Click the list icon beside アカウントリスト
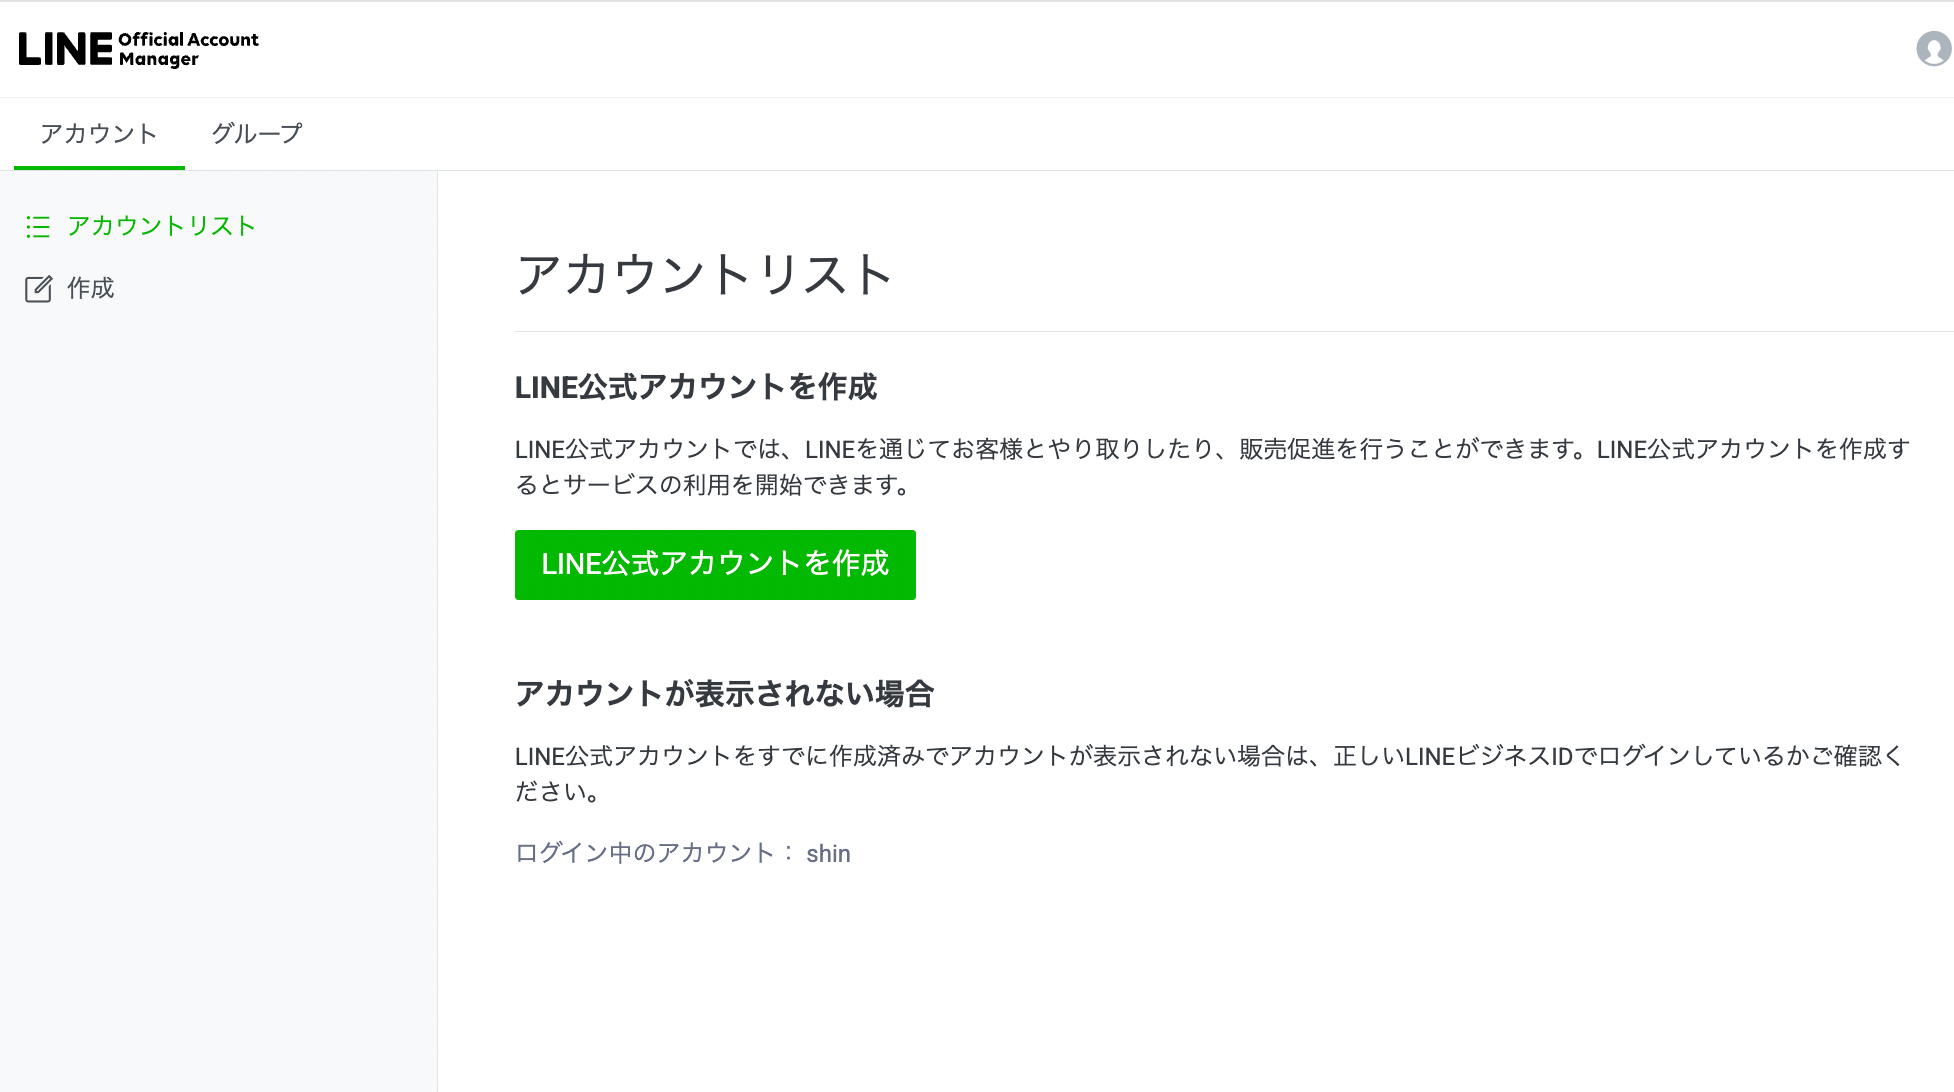Screen dimensions: 1954x1092 [38, 227]
